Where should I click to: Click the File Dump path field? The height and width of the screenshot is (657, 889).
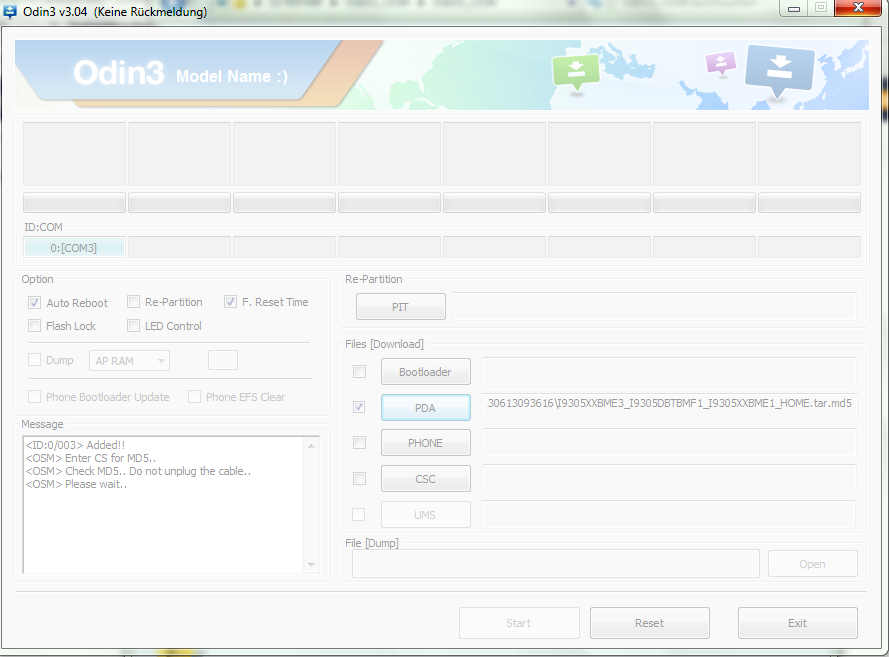point(556,564)
